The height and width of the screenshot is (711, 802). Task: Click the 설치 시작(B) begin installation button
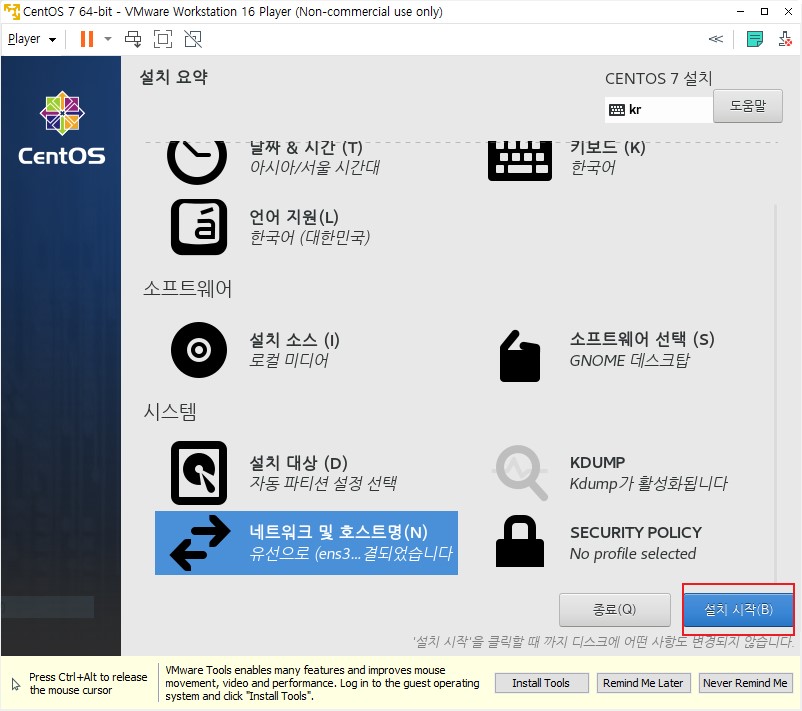tap(738, 610)
